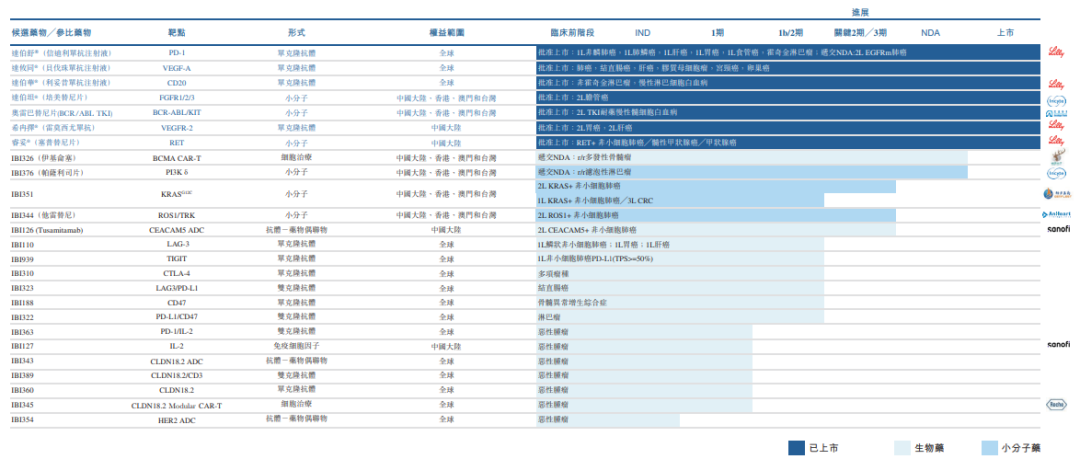Click the AnHeart logo beside the IBI344 row
The width and height of the screenshot is (1080, 459).
1057,215
